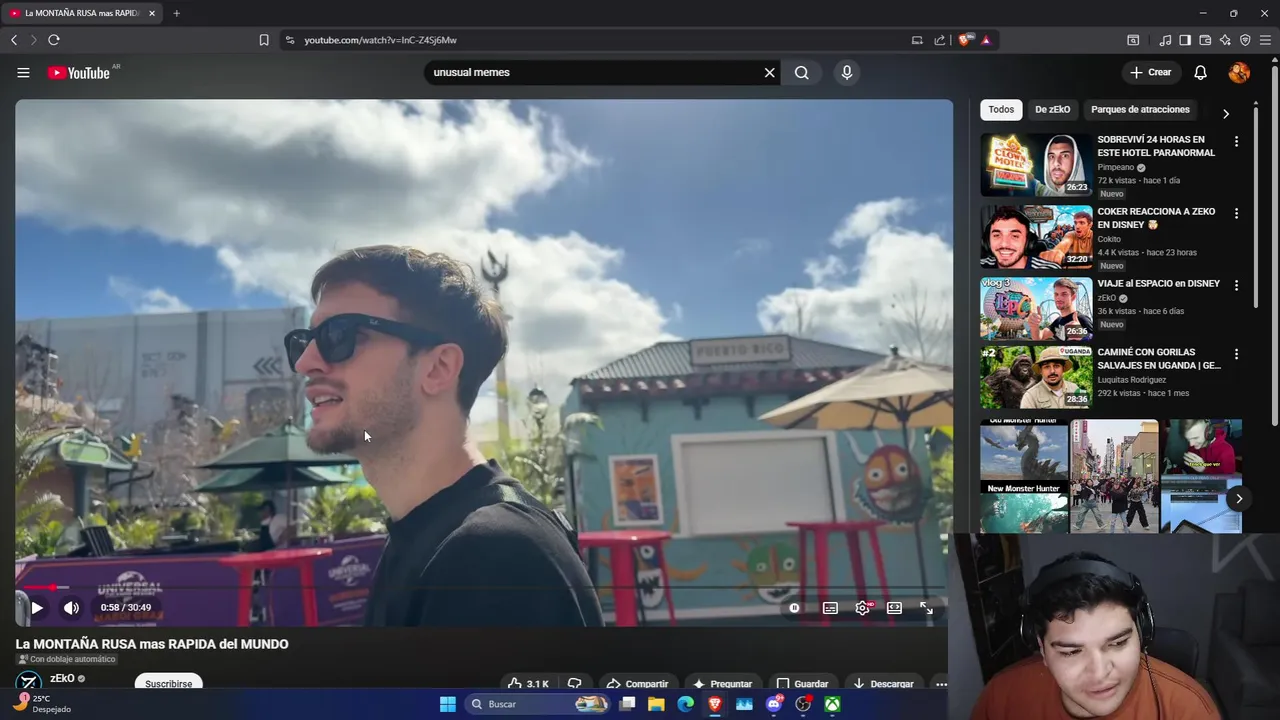Click the Compartir share button

637,684
